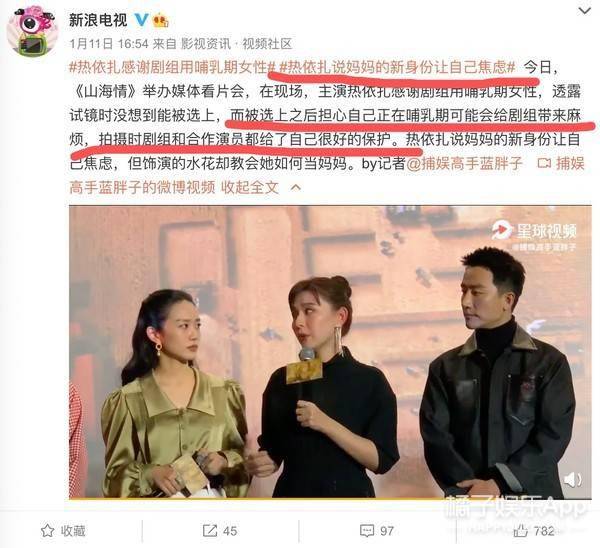Open the @捕娱高手蓝胖子 mention link
Viewport: 600px width, 548px height.
pos(464,163)
